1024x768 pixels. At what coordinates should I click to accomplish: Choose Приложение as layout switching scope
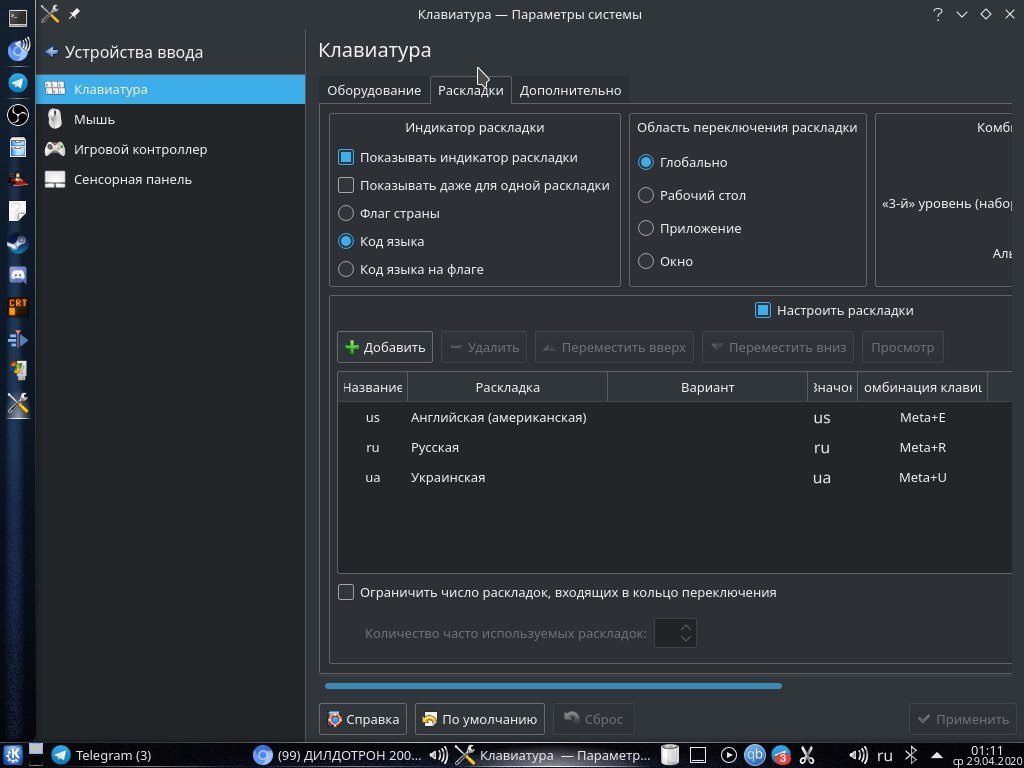(645, 228)
